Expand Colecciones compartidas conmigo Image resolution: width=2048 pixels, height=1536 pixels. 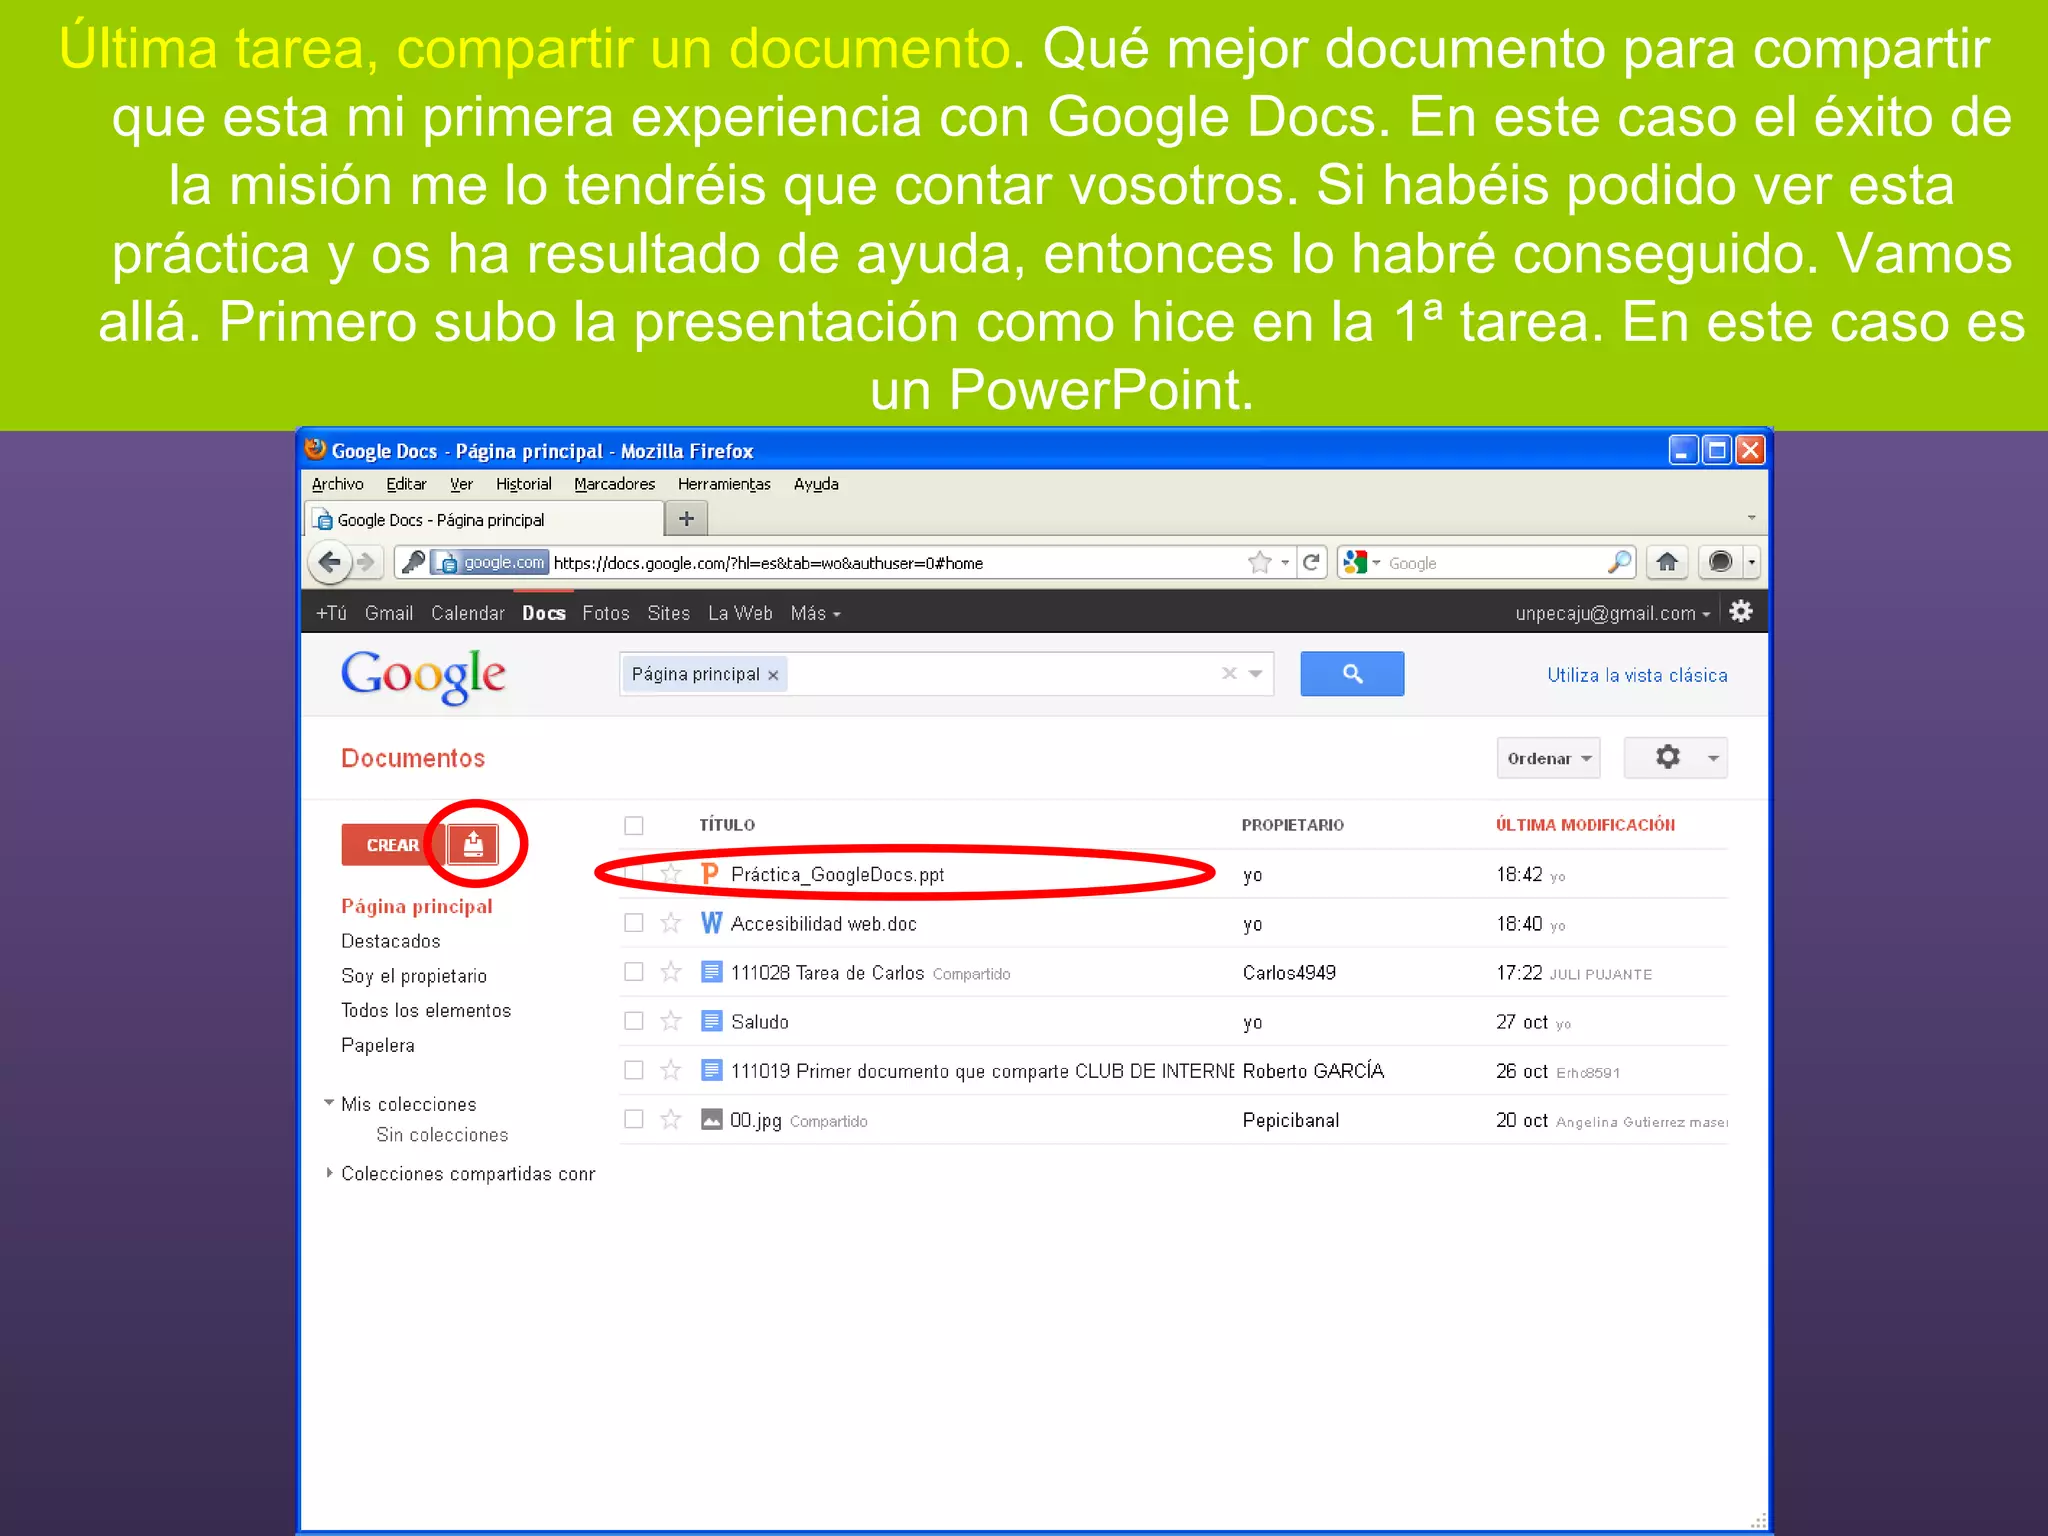[329, 1173]
